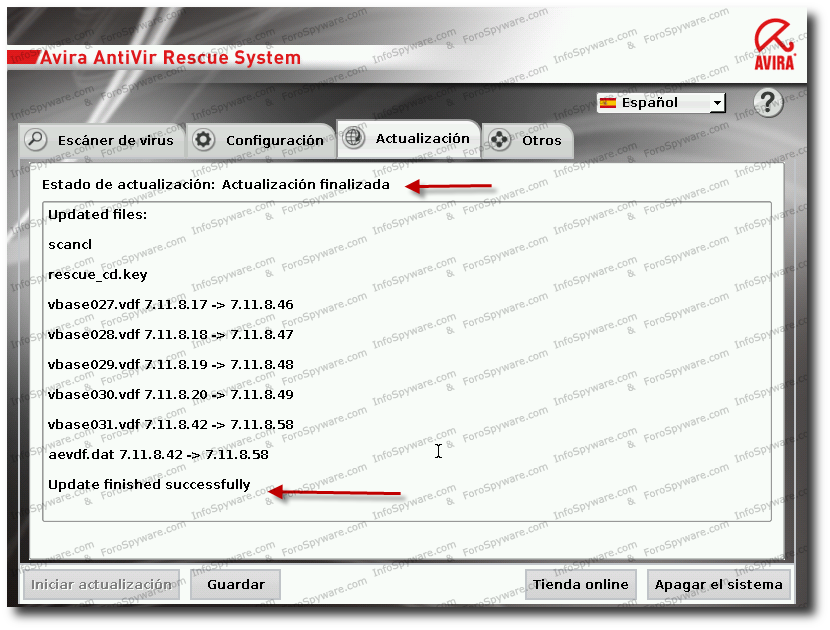Open Tienda online

pyautogui.click(x=581, y=584)
